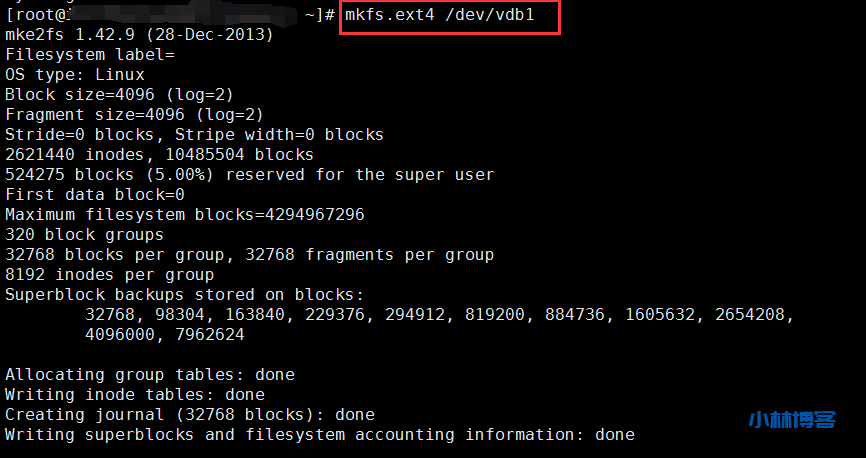Click the 32768 blocks per group line
Viewport: 866px width, 458px height.
[x=249, y=255]
